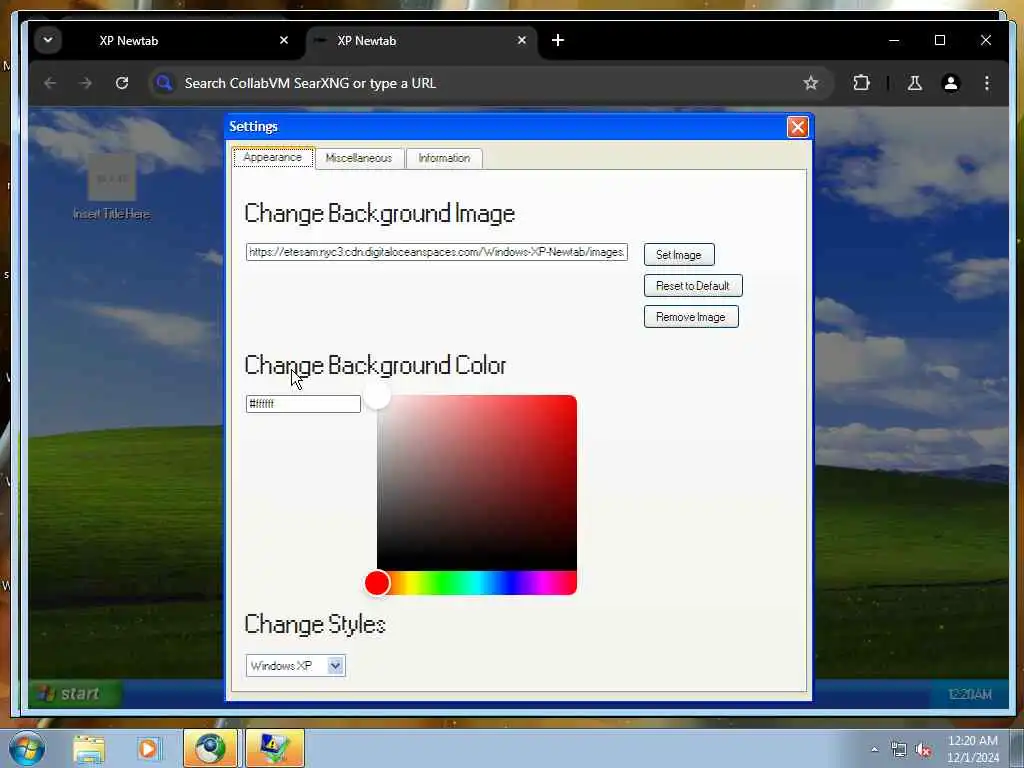The height and width of the screenshot is (768, 1024).
Task: Go back with the browser back arrow
Action: [50, 83]
